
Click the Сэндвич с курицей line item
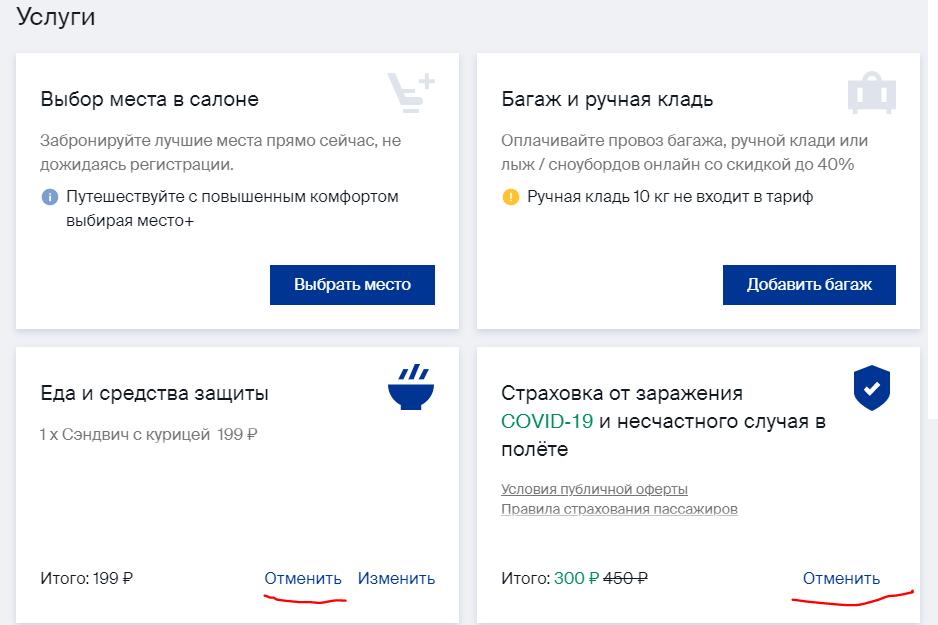pyautogui.click(x=148, y=434)
